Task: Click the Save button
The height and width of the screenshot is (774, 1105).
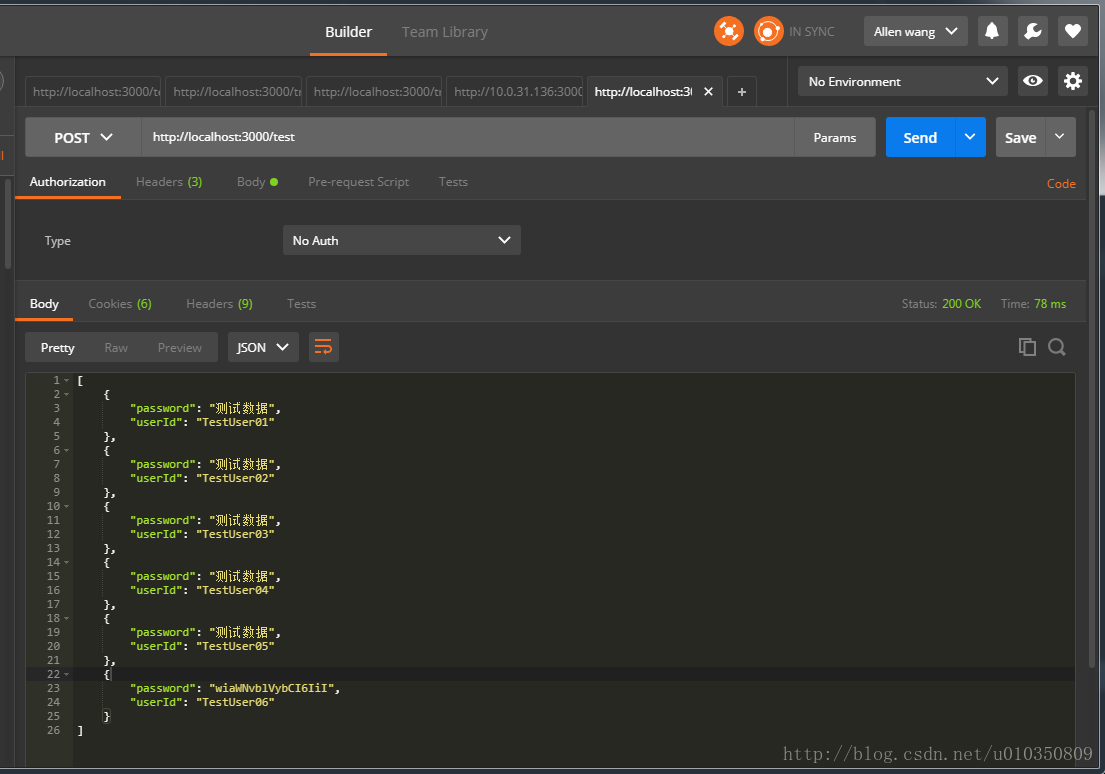Action: [1020, 137]
